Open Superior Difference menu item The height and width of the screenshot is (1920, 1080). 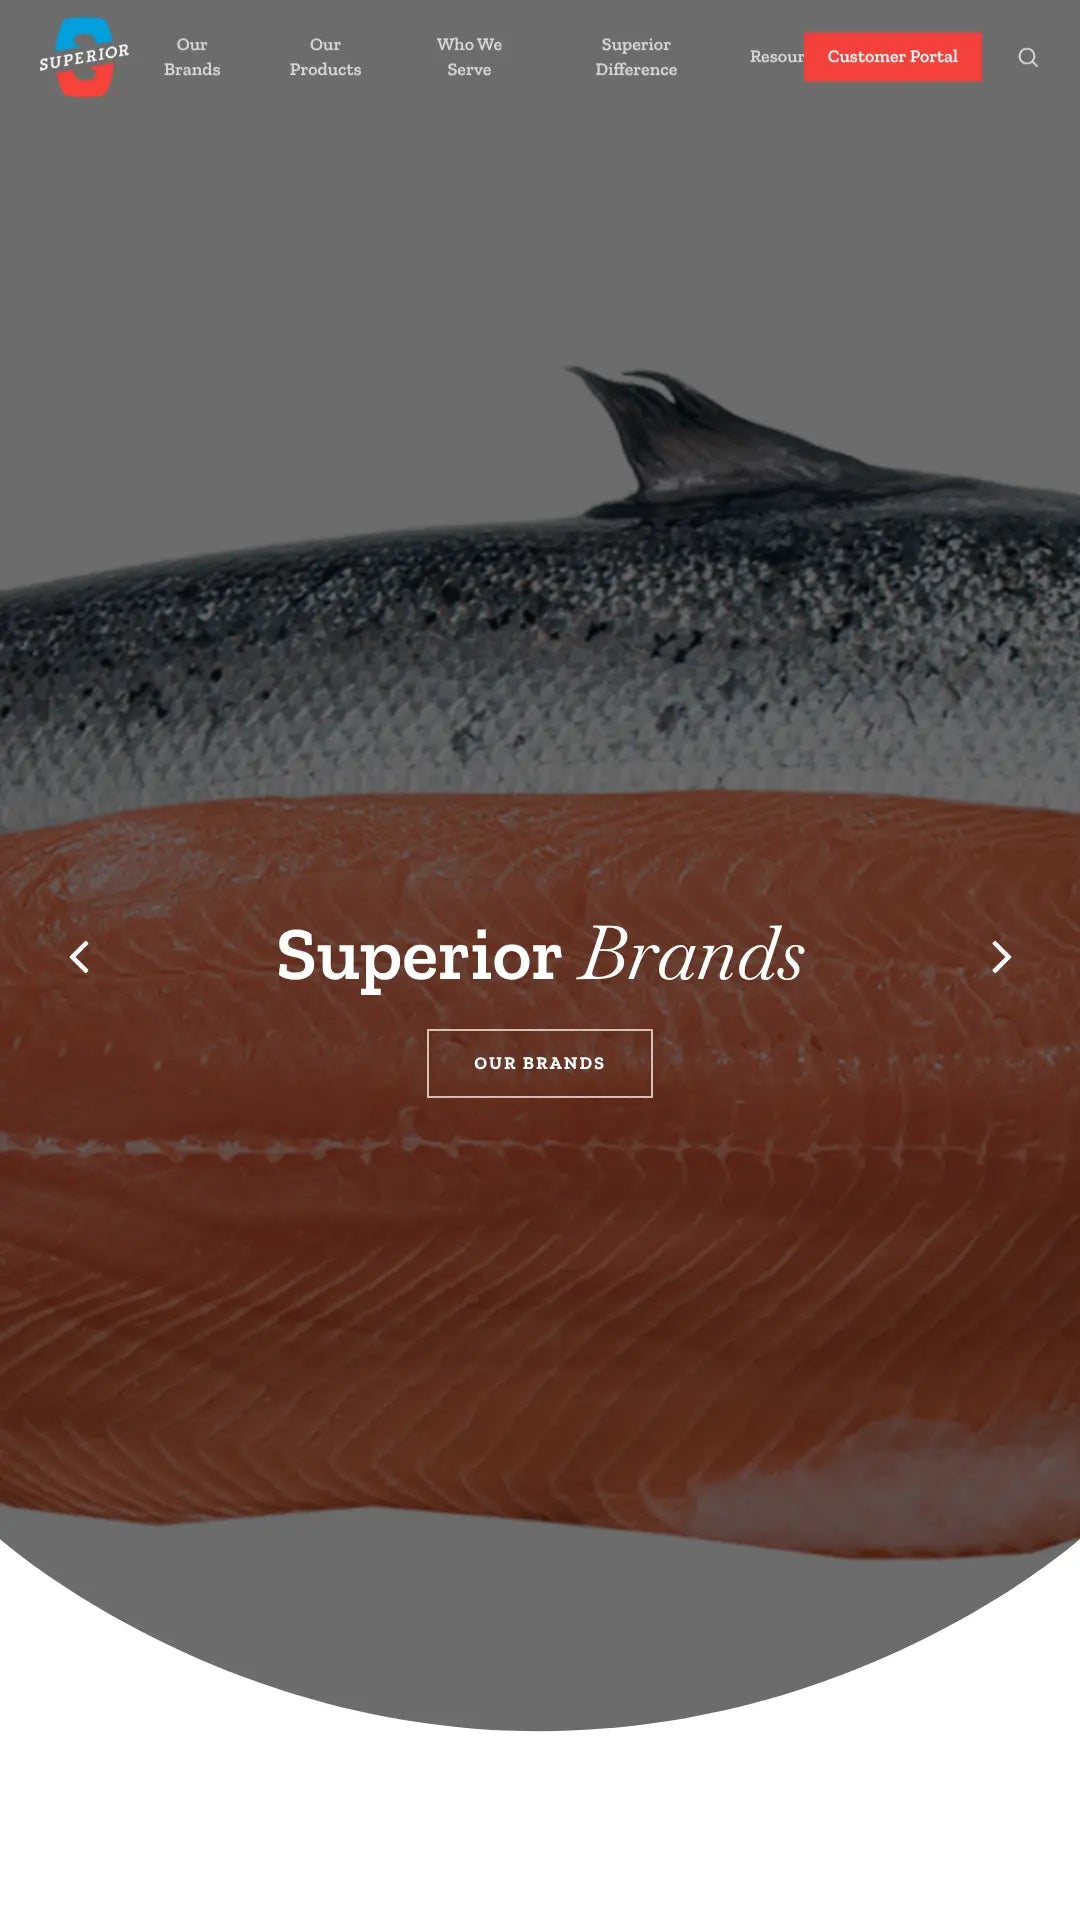(x=636, y=57)
